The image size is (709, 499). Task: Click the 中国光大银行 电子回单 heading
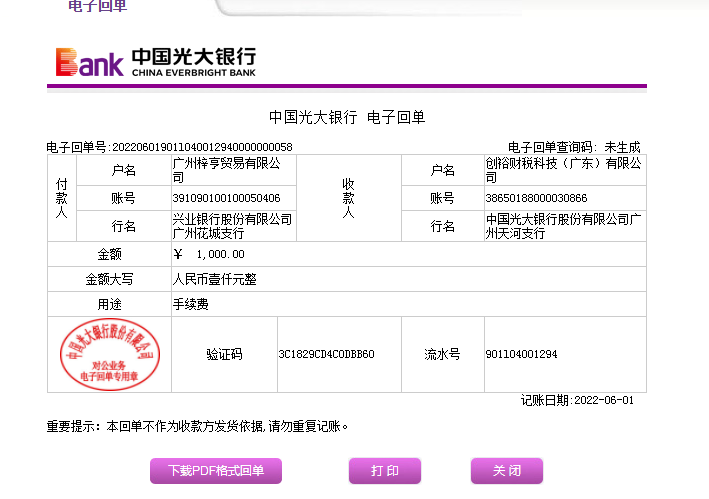click(x=347, y=118)
